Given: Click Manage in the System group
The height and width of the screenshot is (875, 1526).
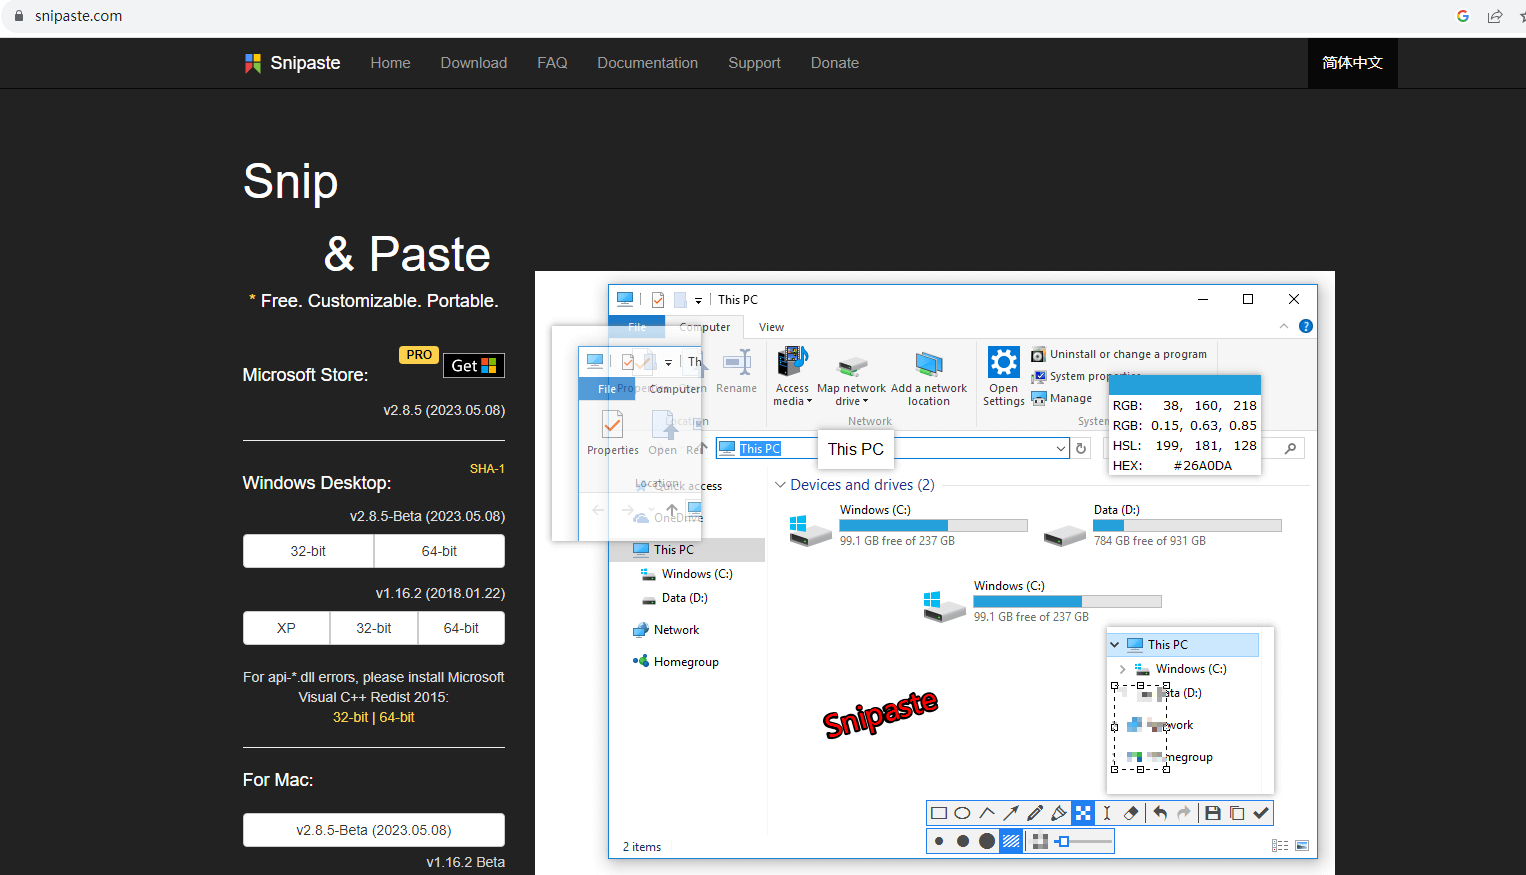Looking at the screenshot, I should [1062, 398].
